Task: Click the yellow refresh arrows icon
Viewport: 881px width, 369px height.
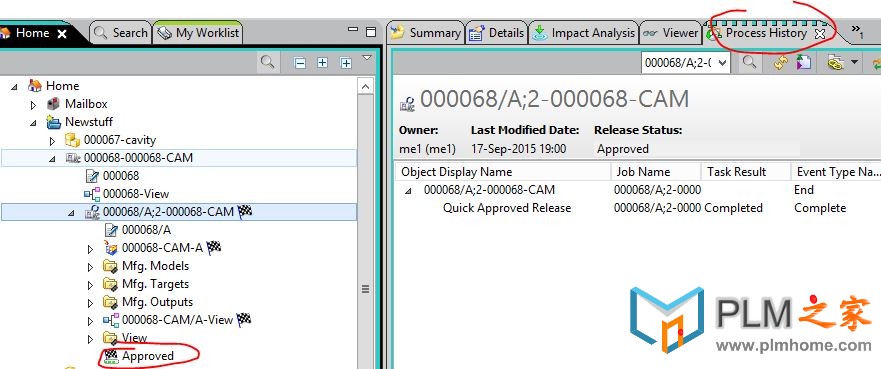Action: pyautogui.click(x=780, y=62)
